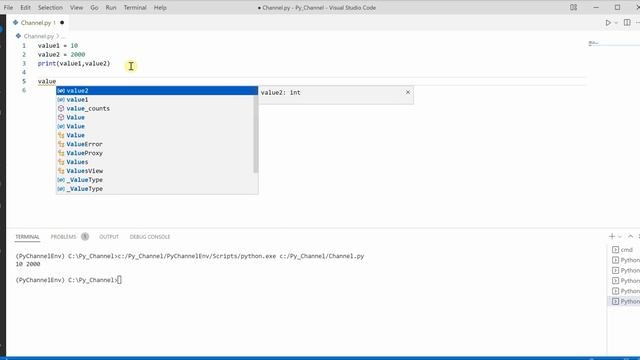Click the suggestion list scrollbar
This screenshot has width=640, height=360.
(x=256, y=134)
